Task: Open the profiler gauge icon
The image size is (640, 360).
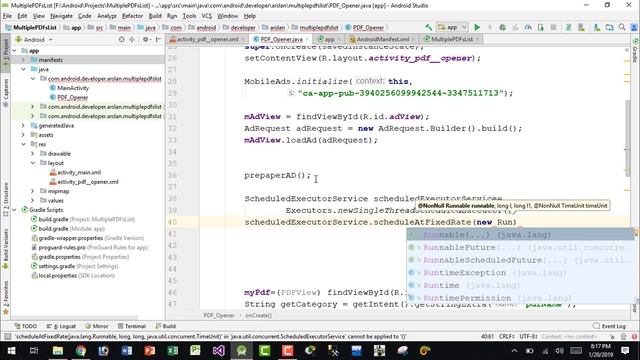Action: tap(528, 27)
